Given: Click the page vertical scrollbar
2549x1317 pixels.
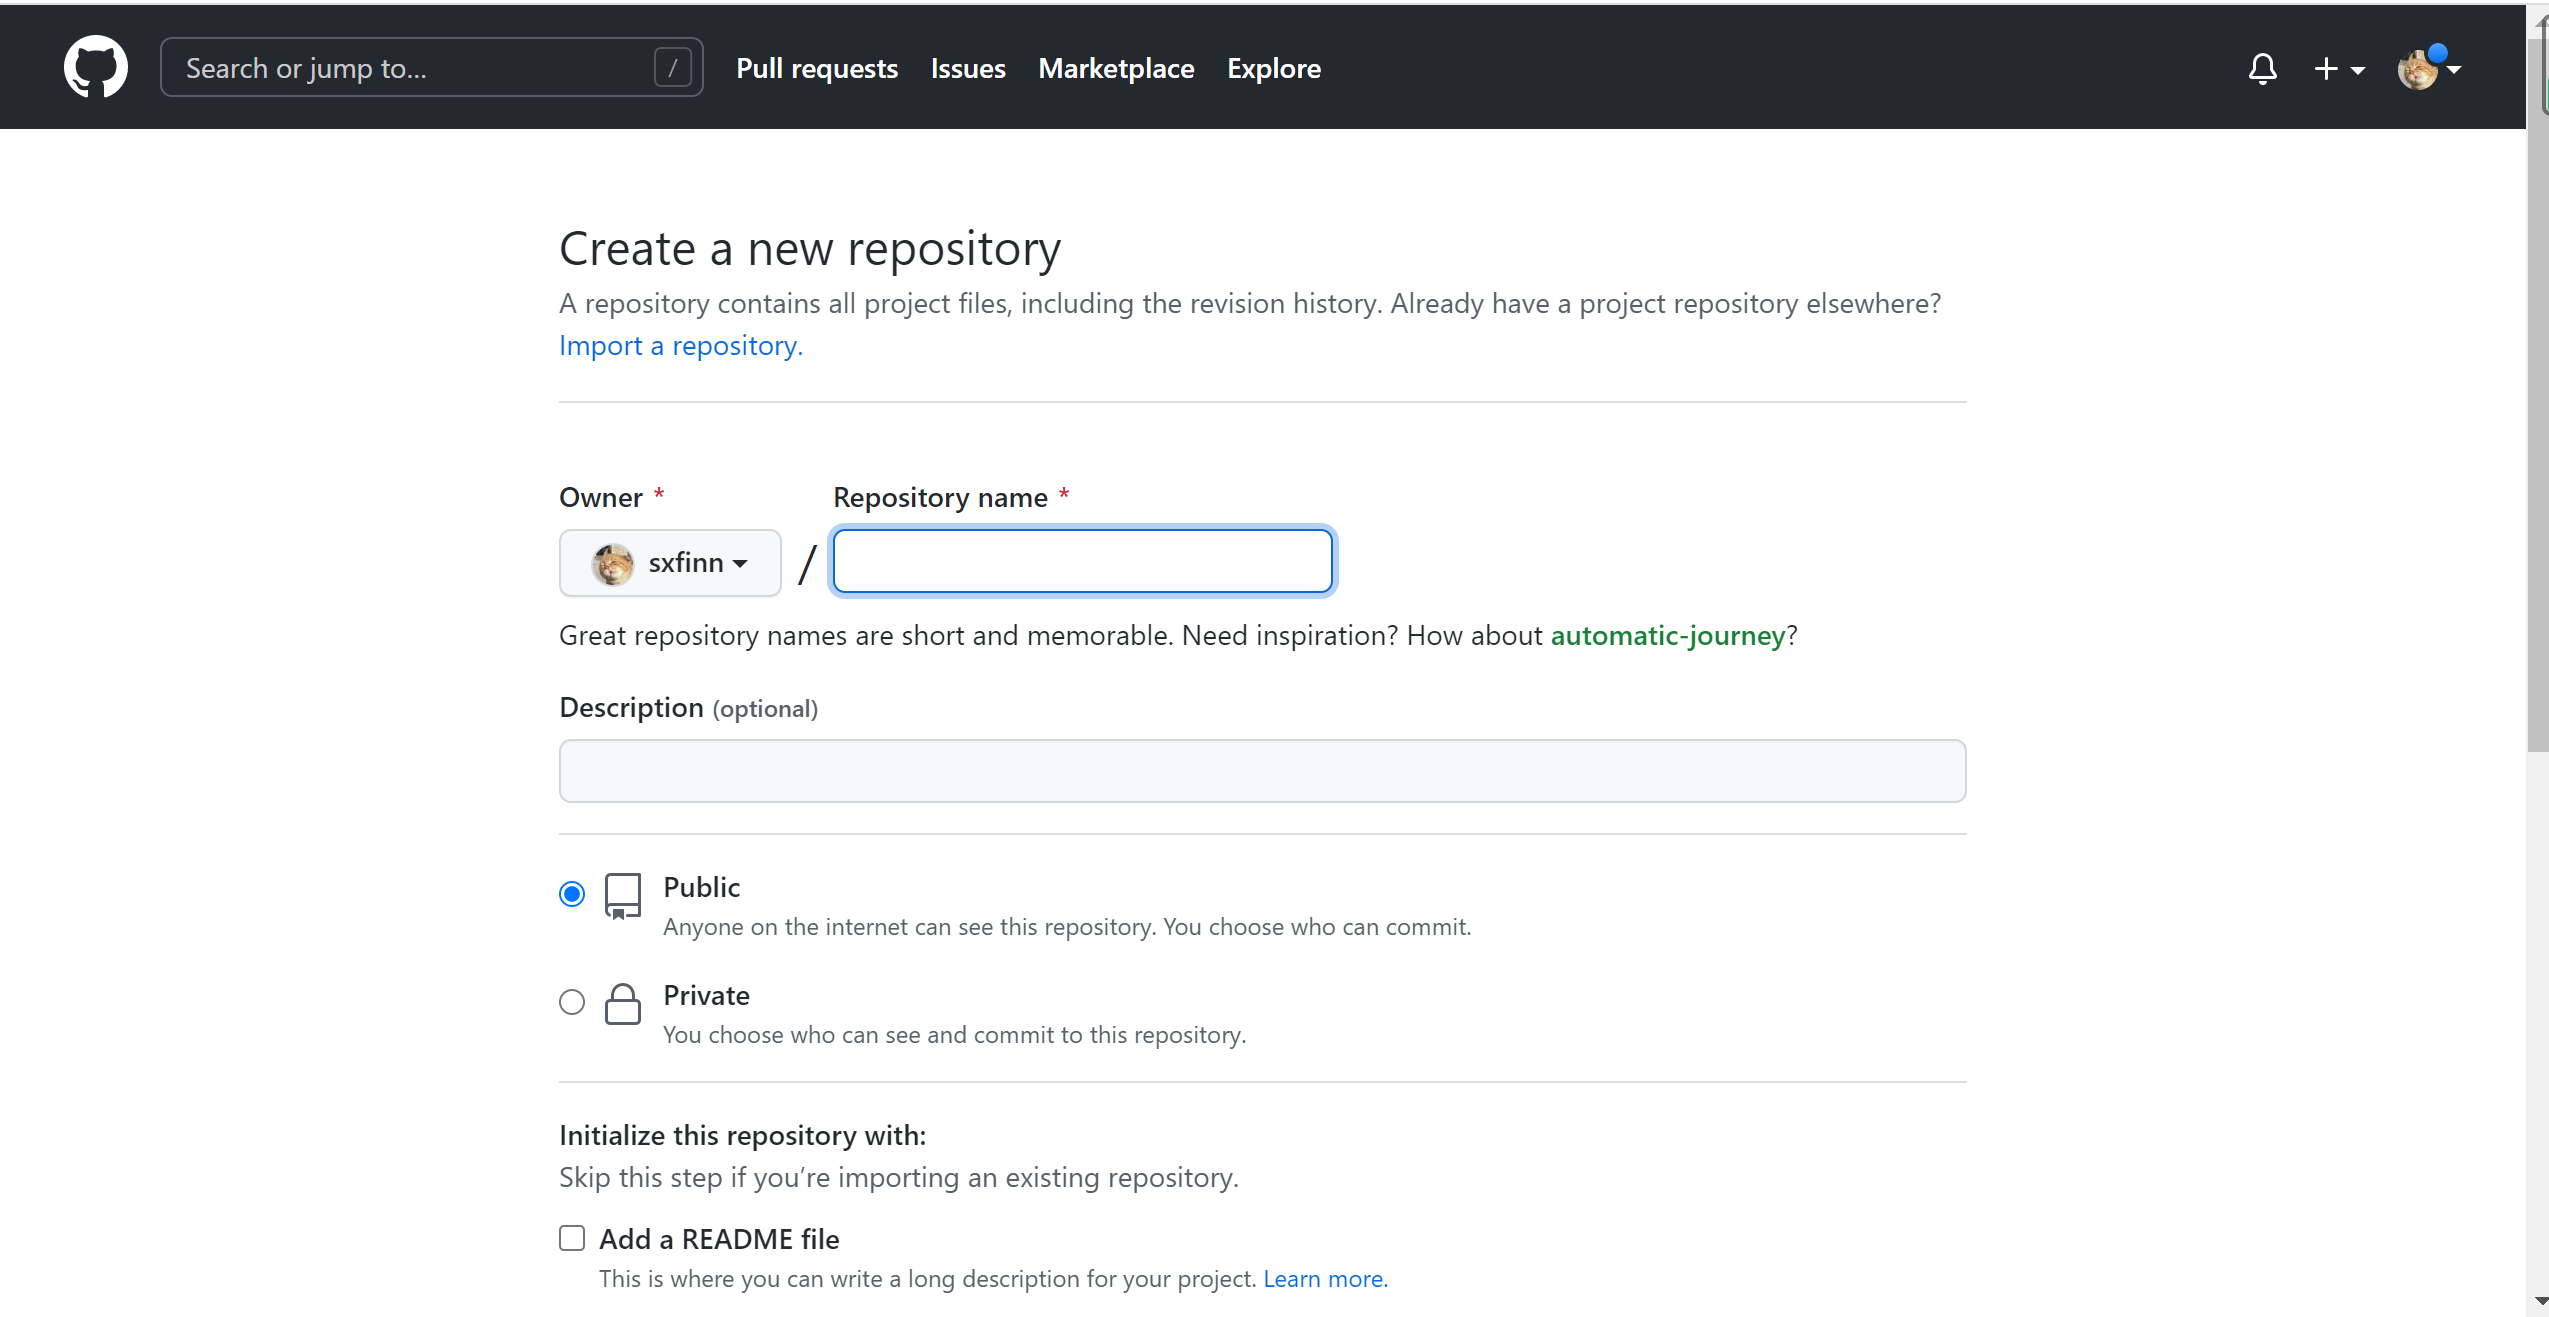Looking at the screenshot, I should [x=2537, y=400].
